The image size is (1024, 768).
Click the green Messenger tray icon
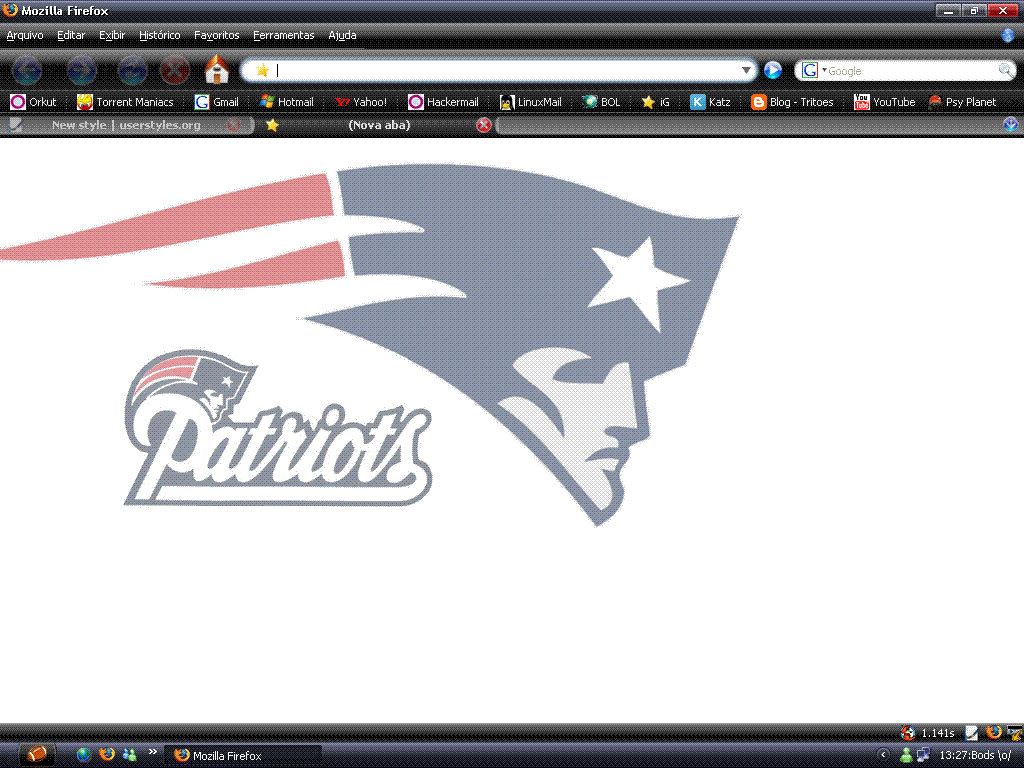[x=906, y=755]
